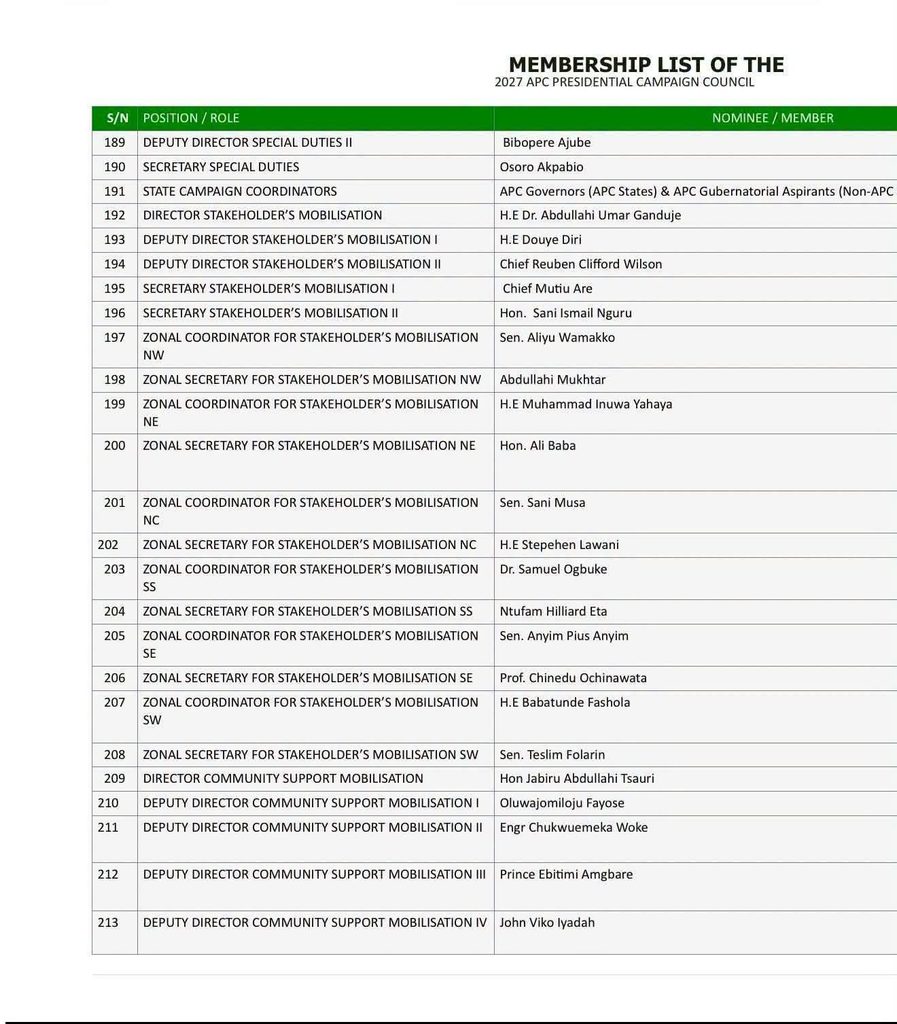Select 'Hon. Sani Ismail Nguru'
Viewport: 897px width, 1024px height.
coord(565,313)
